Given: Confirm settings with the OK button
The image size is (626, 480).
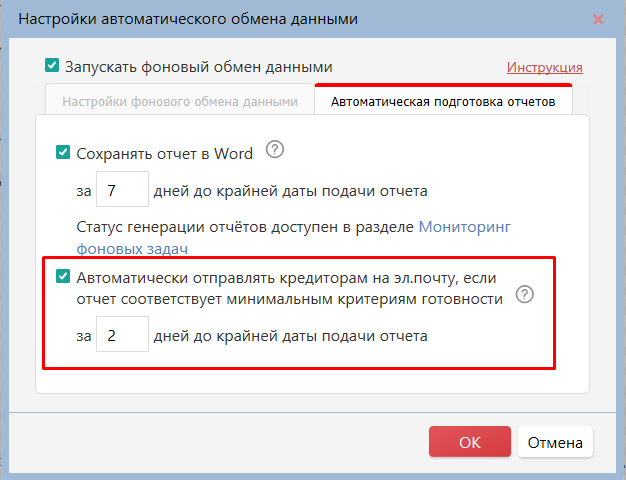Looking at the screenshot, I should point(470,442).
